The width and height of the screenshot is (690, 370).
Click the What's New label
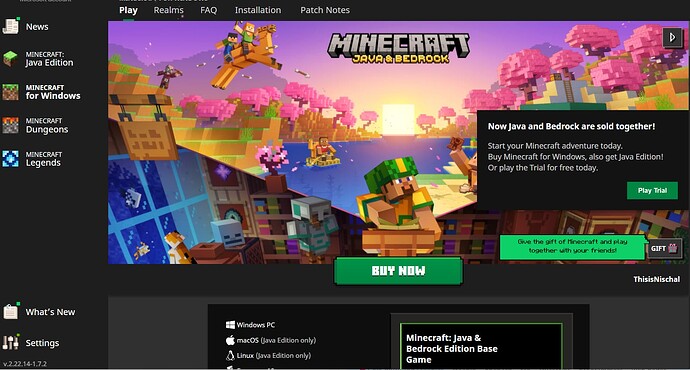50,312
